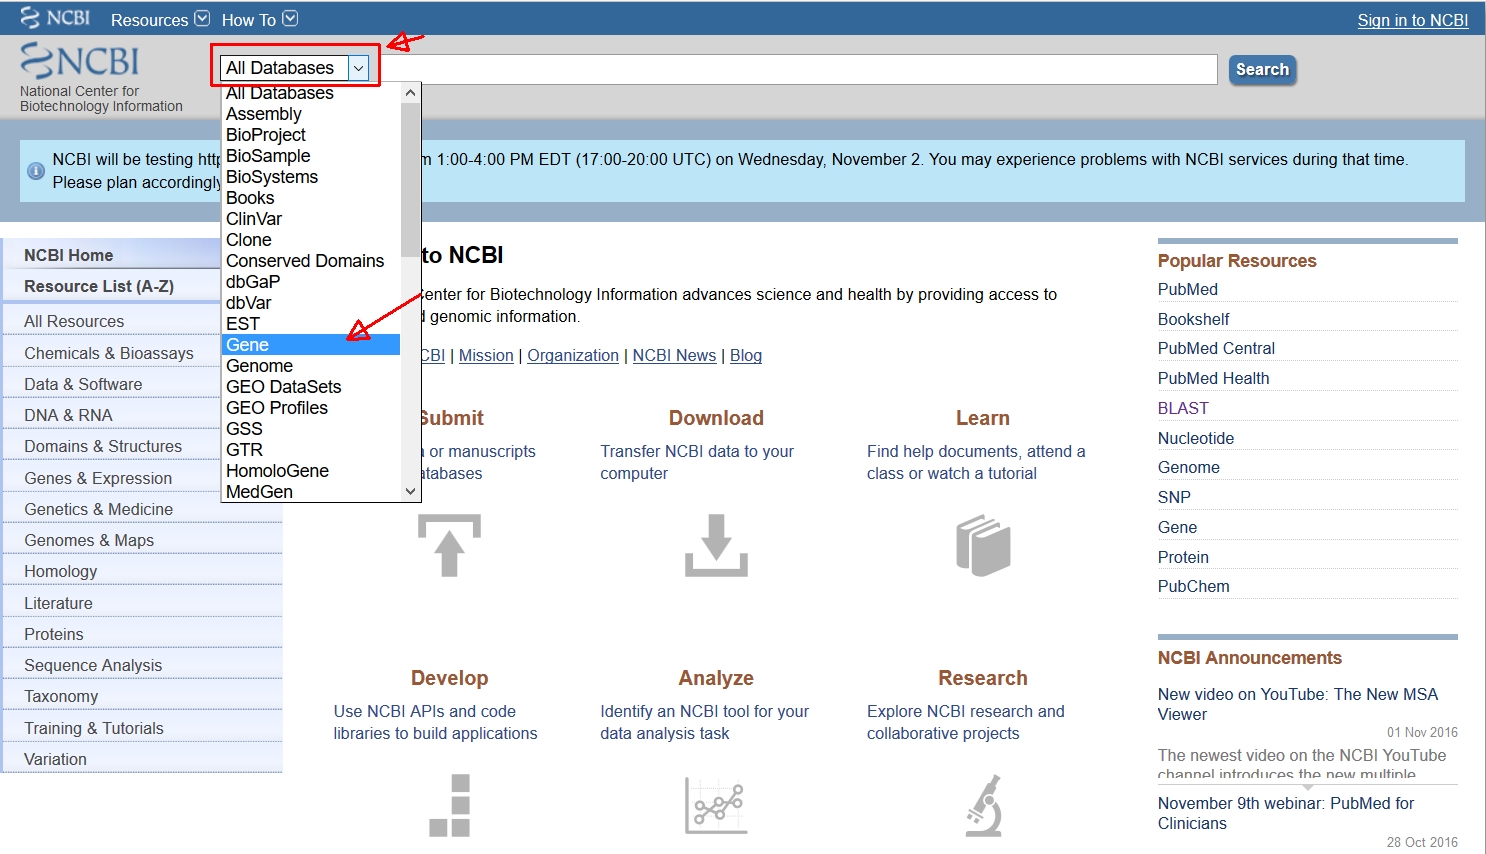Click the Download arrow icon

coord(716,545)
